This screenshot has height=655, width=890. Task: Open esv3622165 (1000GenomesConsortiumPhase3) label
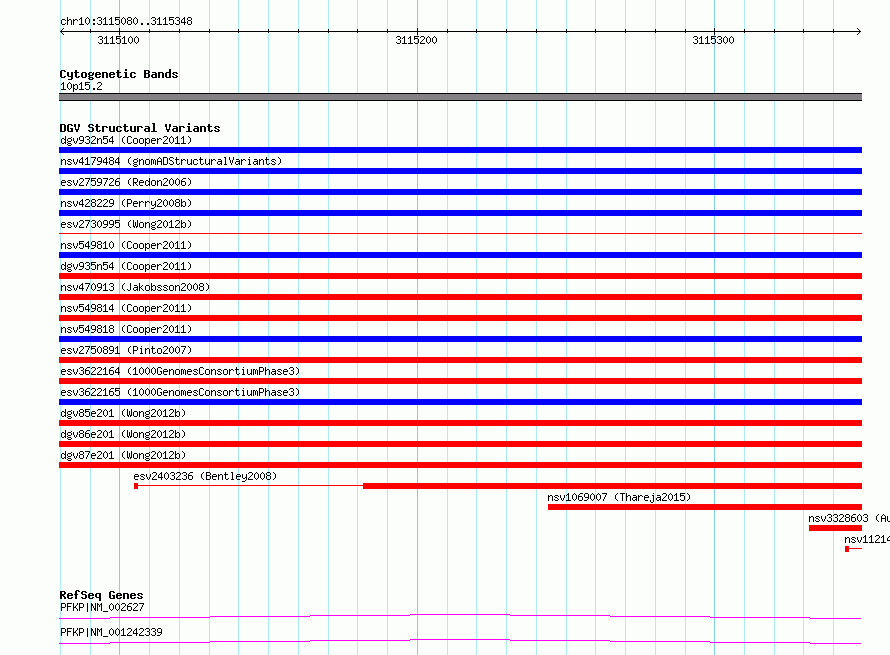pos(180,392)
